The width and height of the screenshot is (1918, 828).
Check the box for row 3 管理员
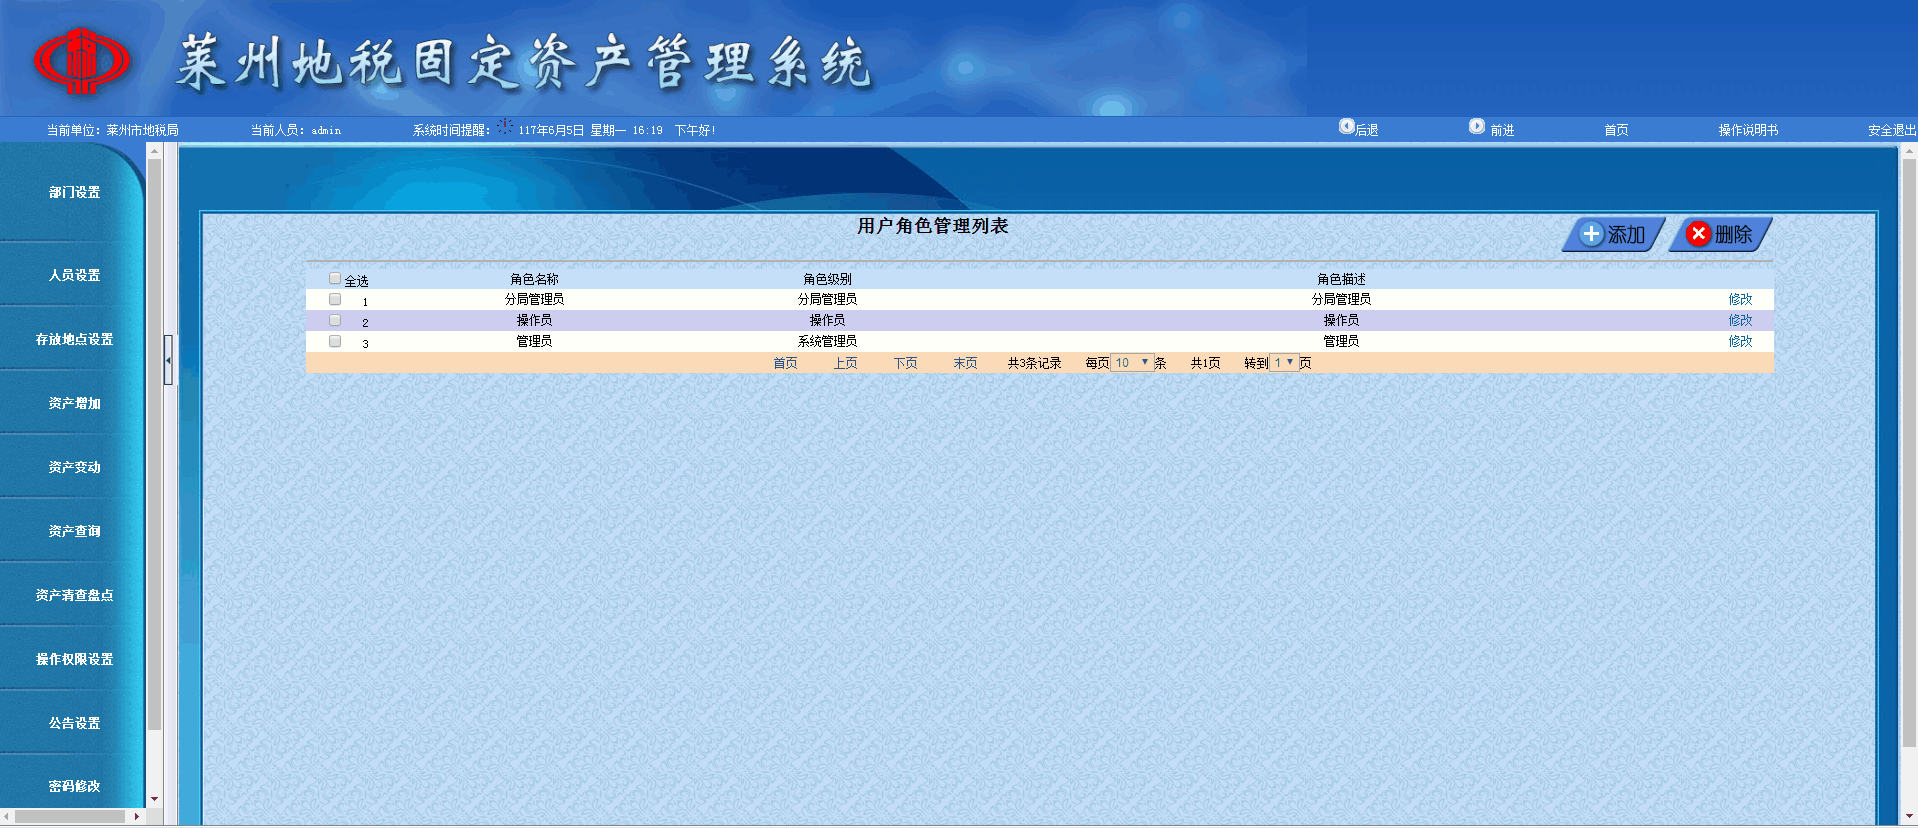point(335,341)
